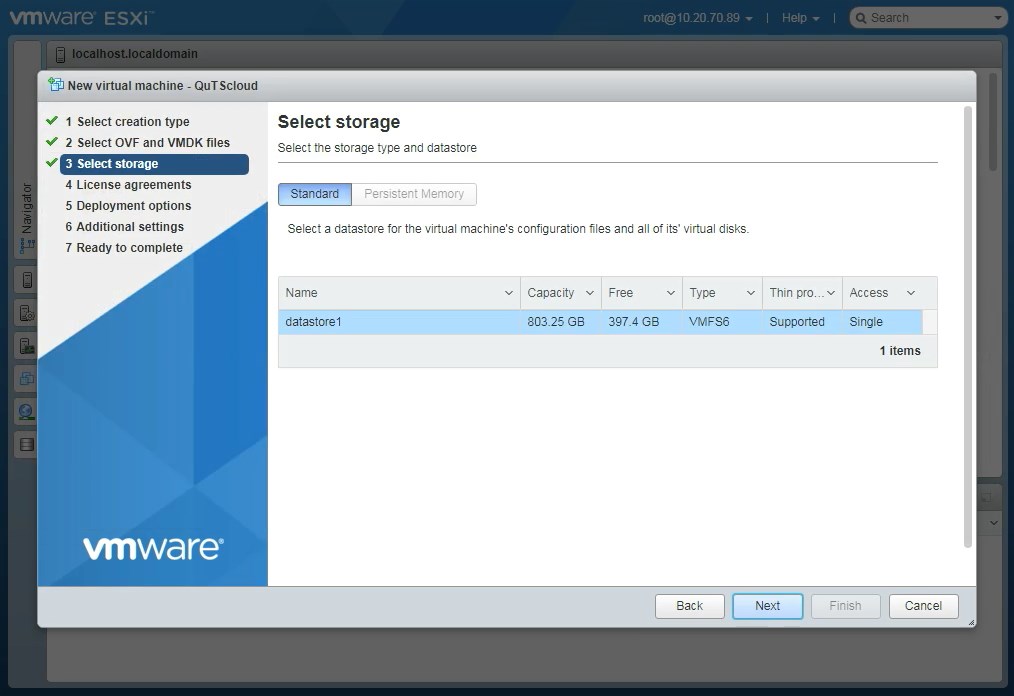Switch to the Standard storage tab
Viewport: 1014px width, 696px height.
coord(315,194)
